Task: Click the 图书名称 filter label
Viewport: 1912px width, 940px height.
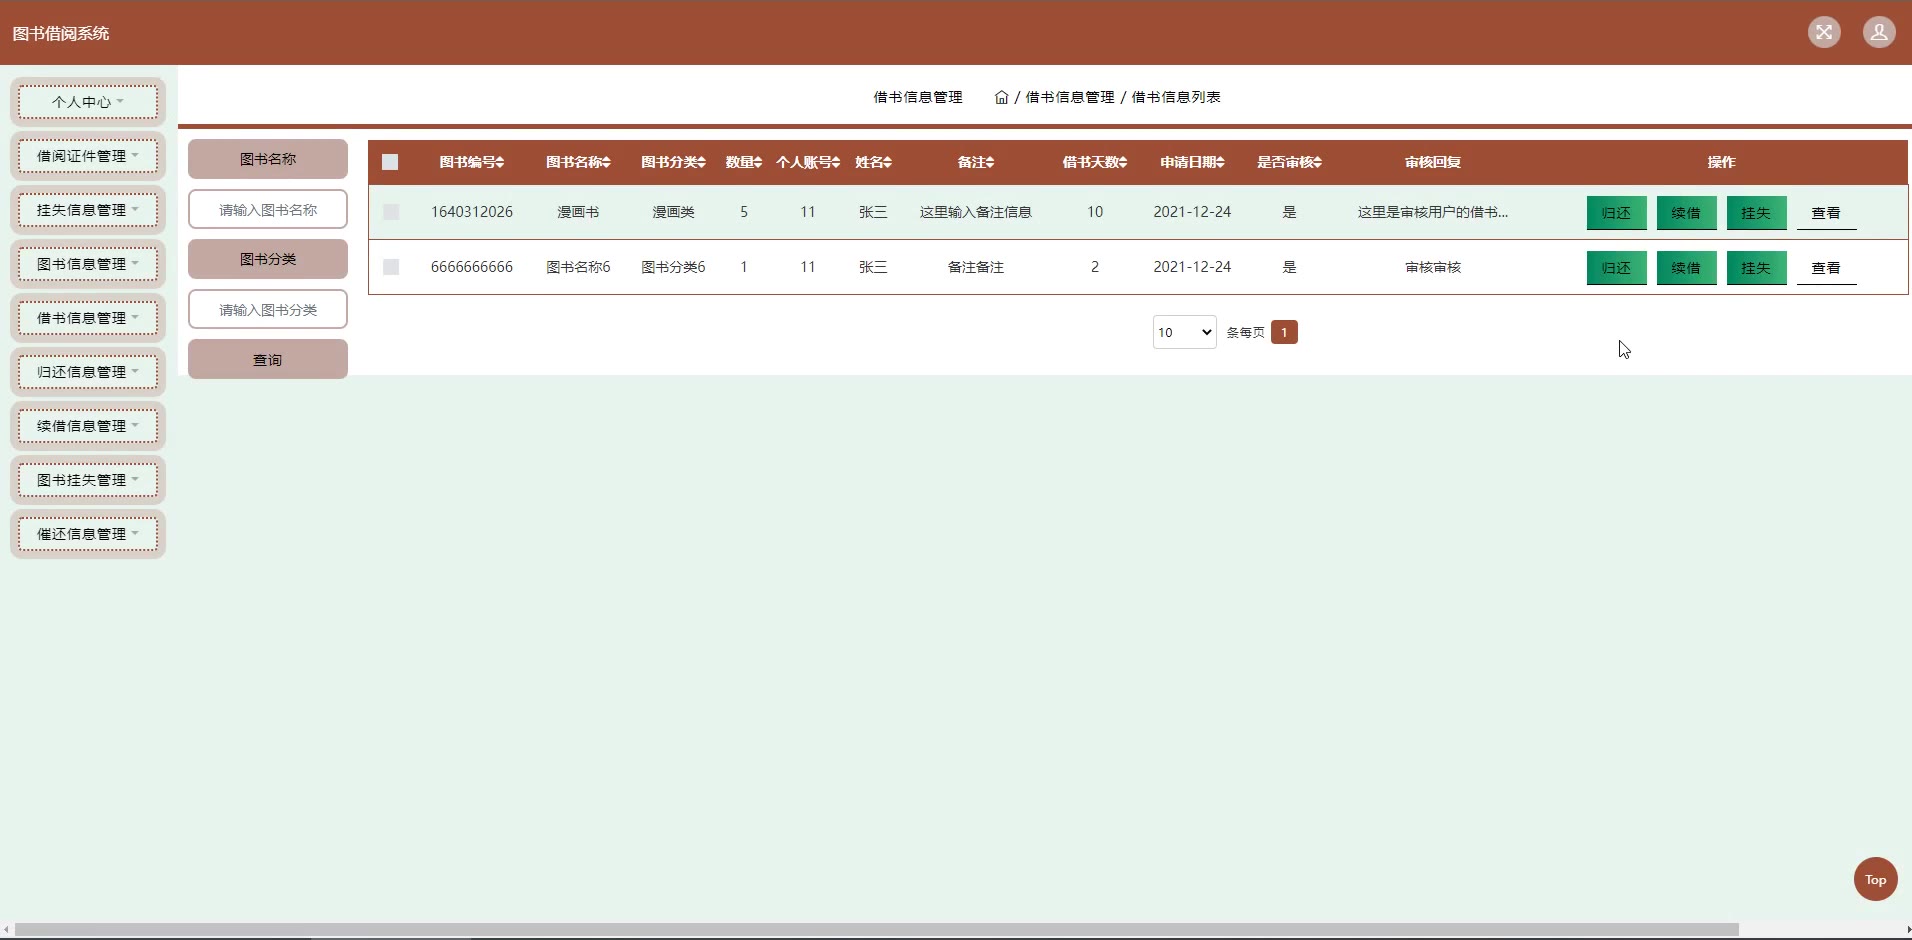Action: pyautogui.click(x=268, y=159)
